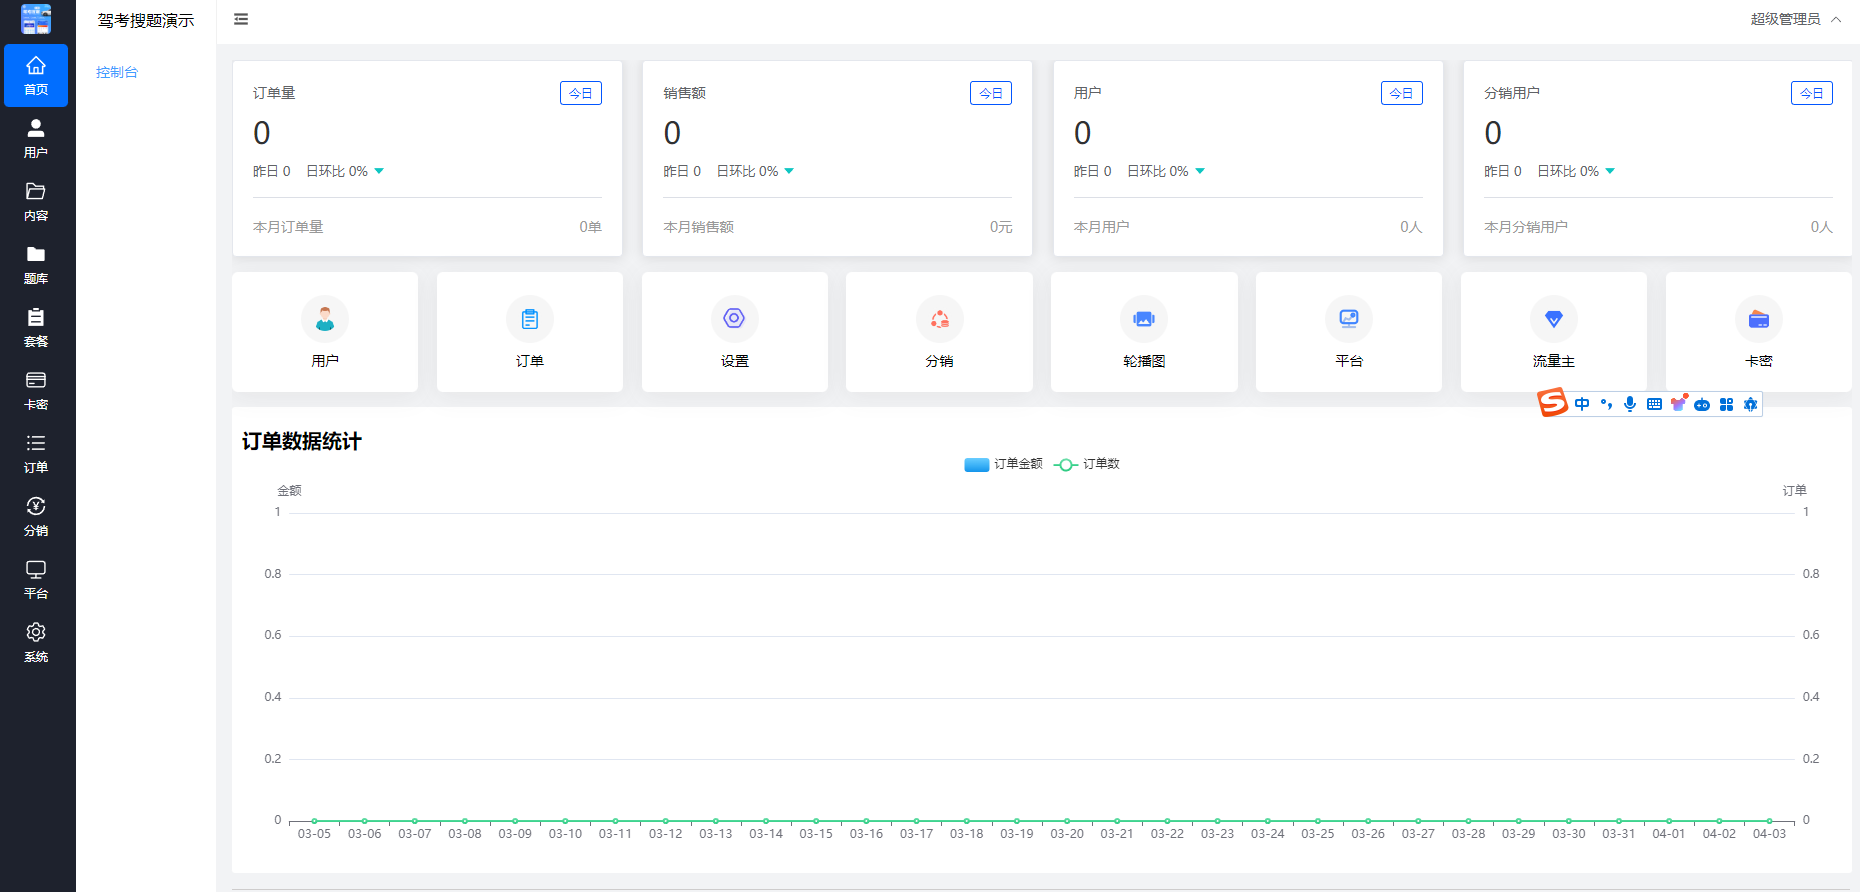Click the 日环比 arrow in 销售额 card
This screenshot has width=1860, height=892.
click(789, 171)
